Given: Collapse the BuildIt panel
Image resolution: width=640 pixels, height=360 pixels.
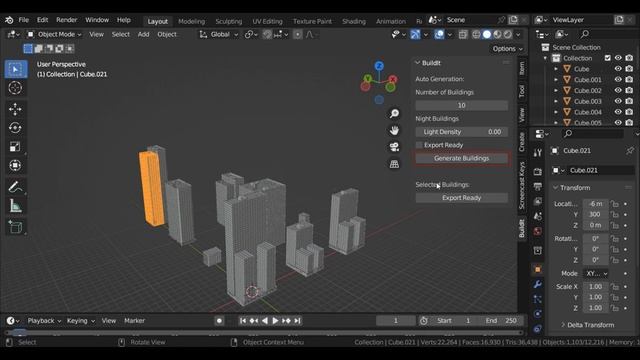Looking at the screenshot, I should click(x=418, y=63).
